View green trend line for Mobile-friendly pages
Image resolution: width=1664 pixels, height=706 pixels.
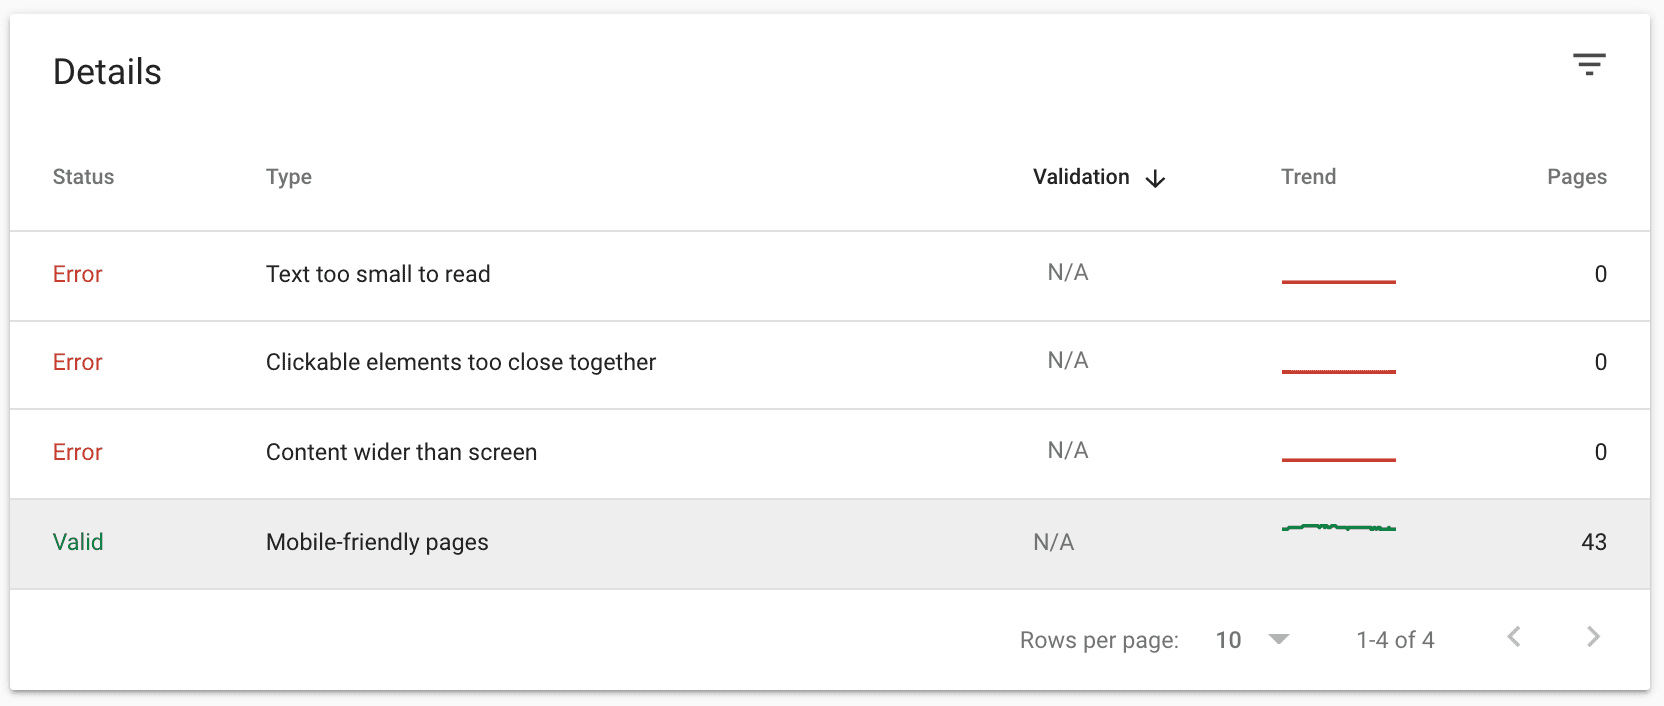1338,527
